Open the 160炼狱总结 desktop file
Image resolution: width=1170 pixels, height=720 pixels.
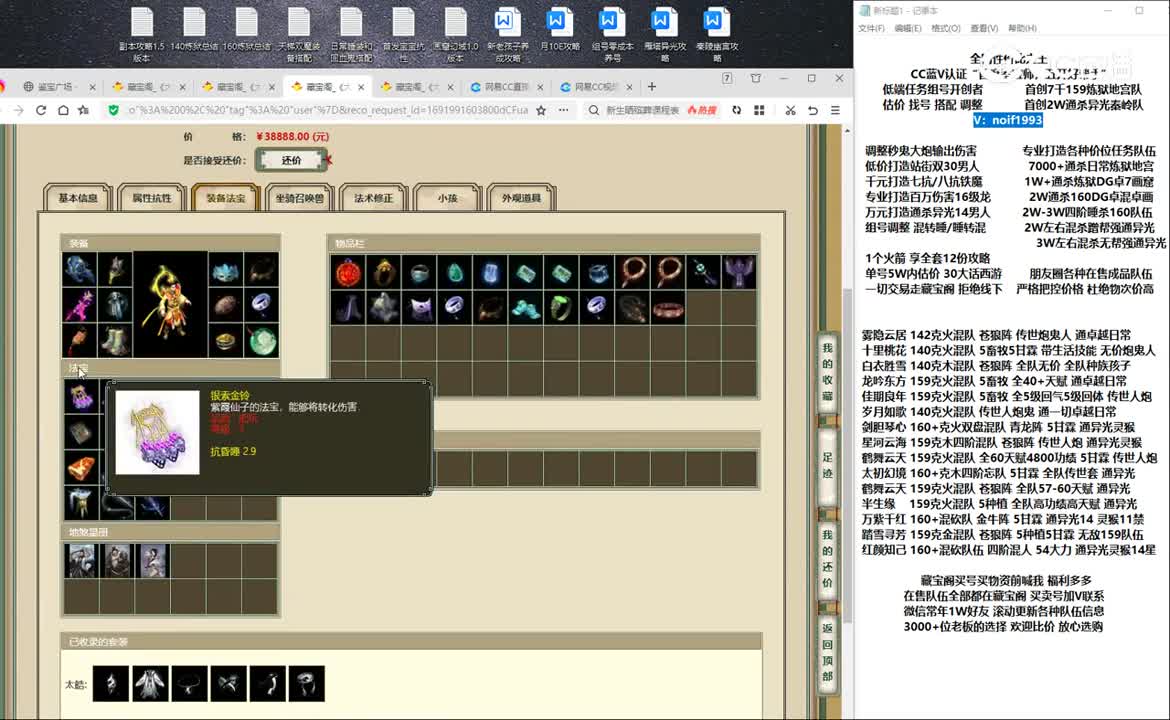click(x=246, y=30)
